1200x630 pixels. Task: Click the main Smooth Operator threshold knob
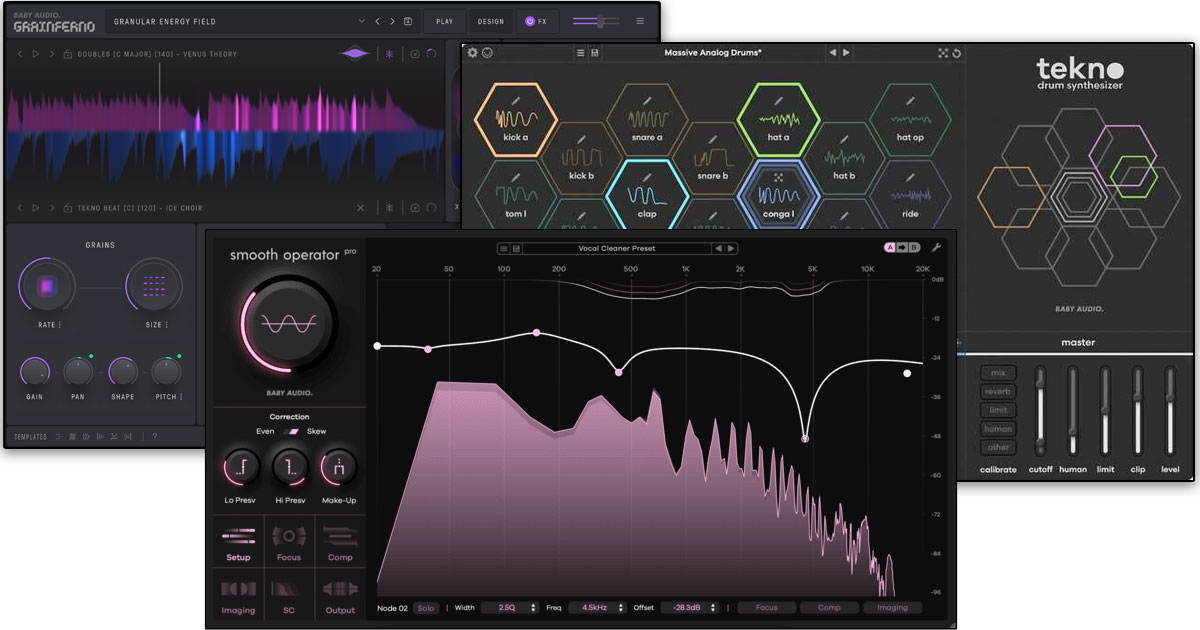click(x=289, y=324)
